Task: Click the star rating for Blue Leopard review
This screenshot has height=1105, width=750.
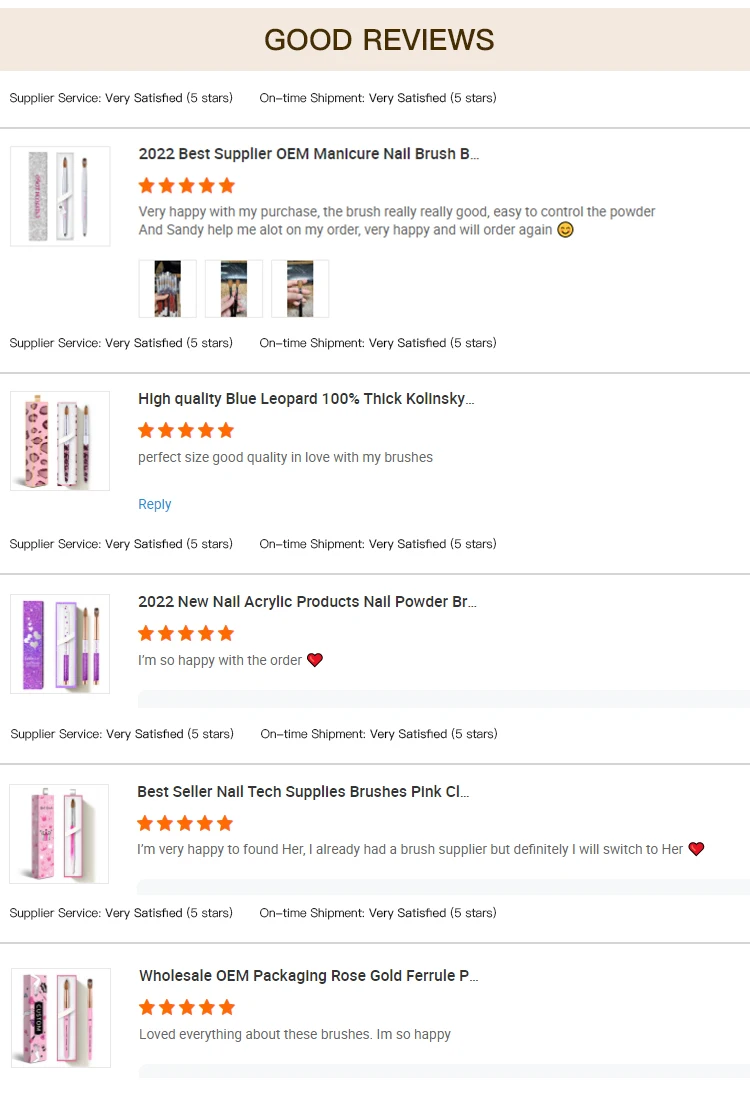Action: 186,431
